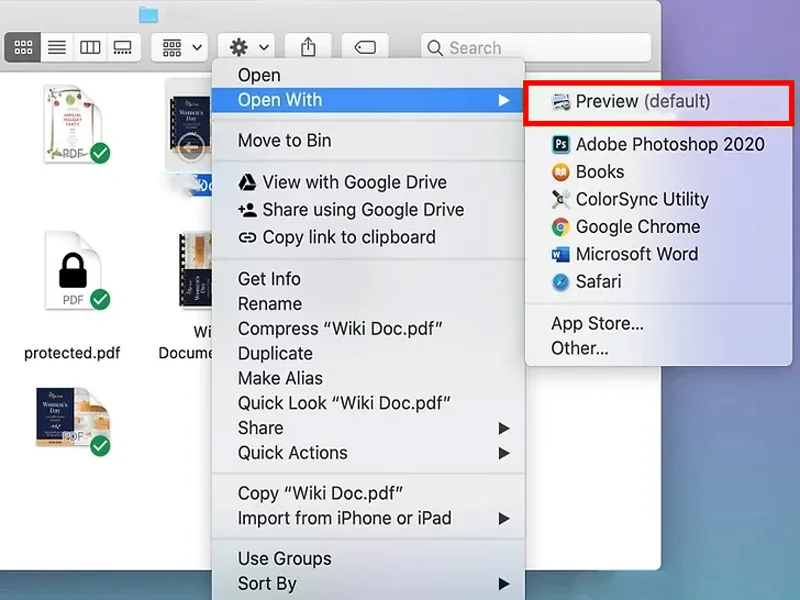Open with Microsoft Word
This screenshot has height=600, width=800.
[659, 254]
